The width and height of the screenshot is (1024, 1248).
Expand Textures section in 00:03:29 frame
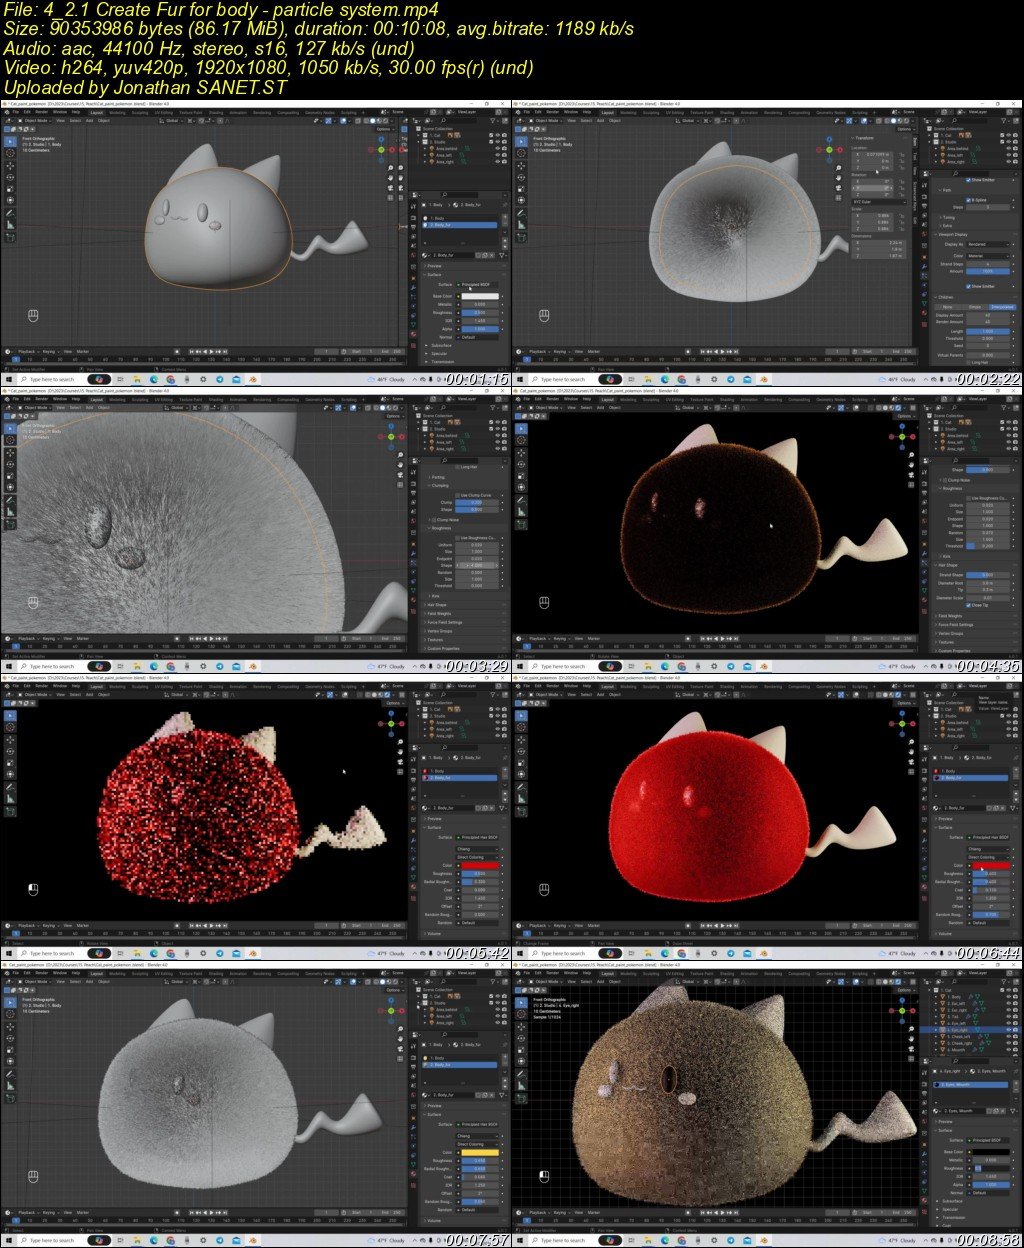(435, 640)
